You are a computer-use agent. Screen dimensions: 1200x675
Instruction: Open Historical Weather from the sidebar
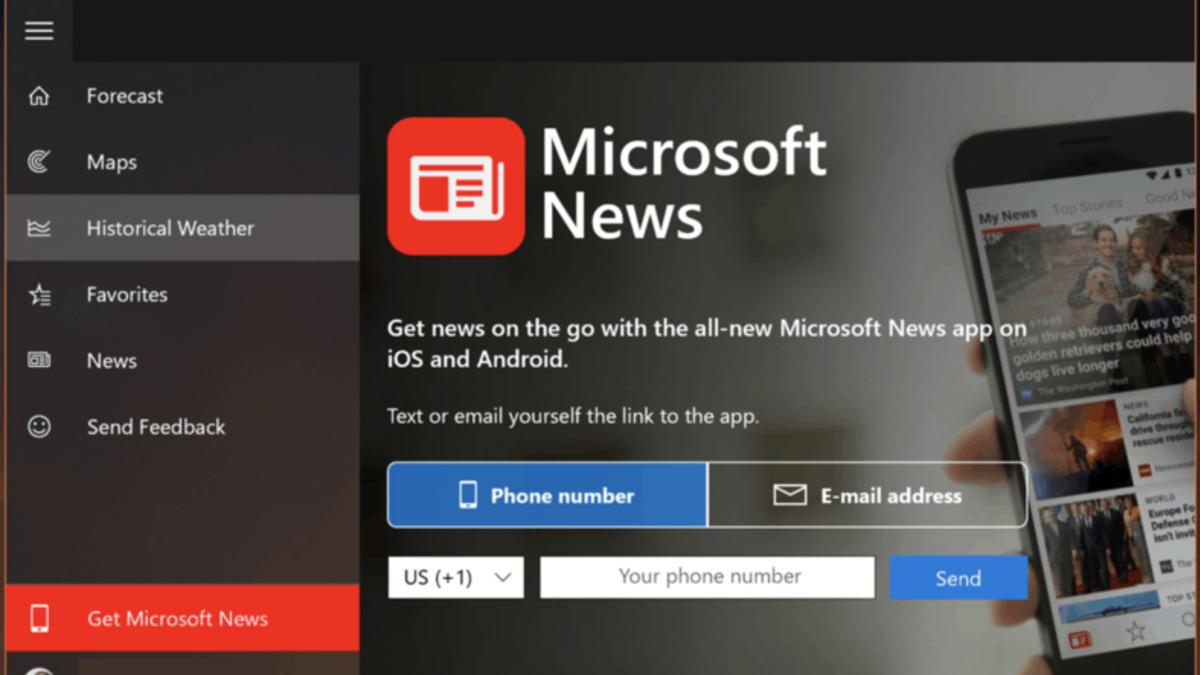(170, 228)
